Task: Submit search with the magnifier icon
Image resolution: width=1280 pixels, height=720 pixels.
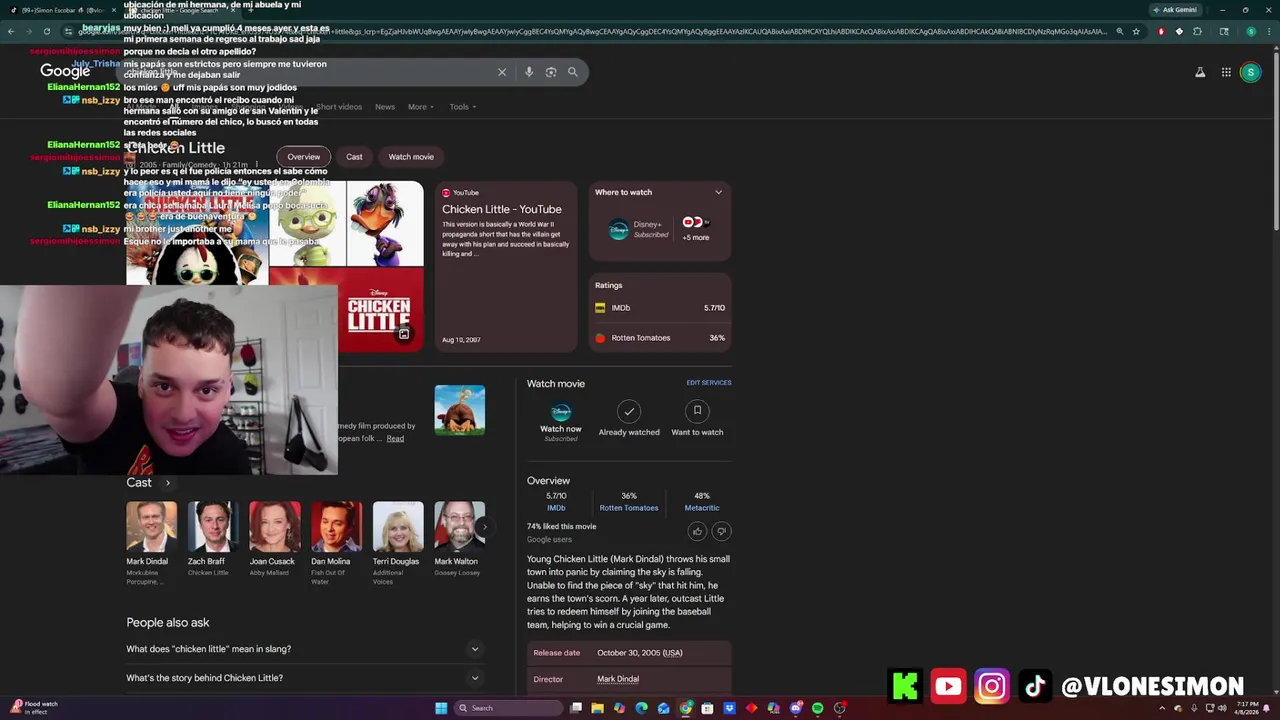Action: pos(573,72)
